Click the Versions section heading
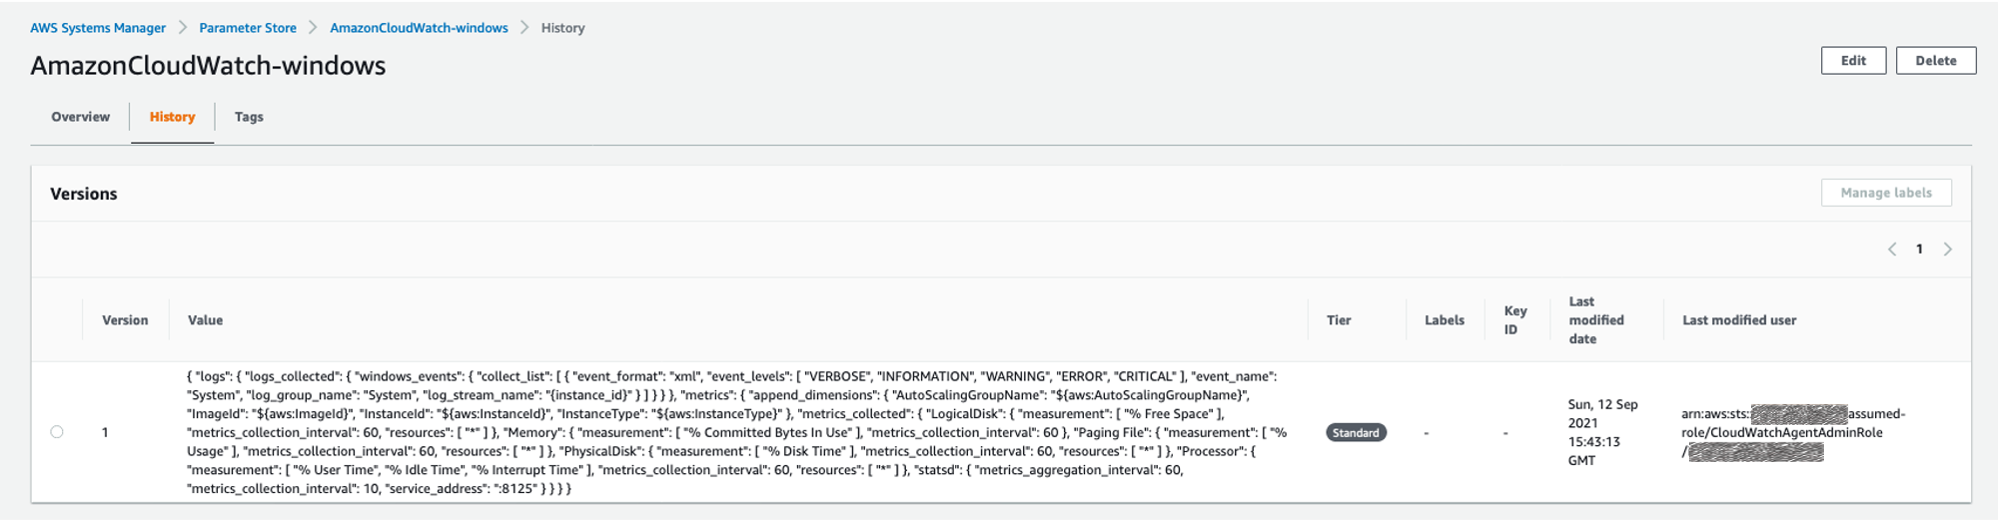Viewport: 2002px width, 520px height. click(x=84, y=194)
